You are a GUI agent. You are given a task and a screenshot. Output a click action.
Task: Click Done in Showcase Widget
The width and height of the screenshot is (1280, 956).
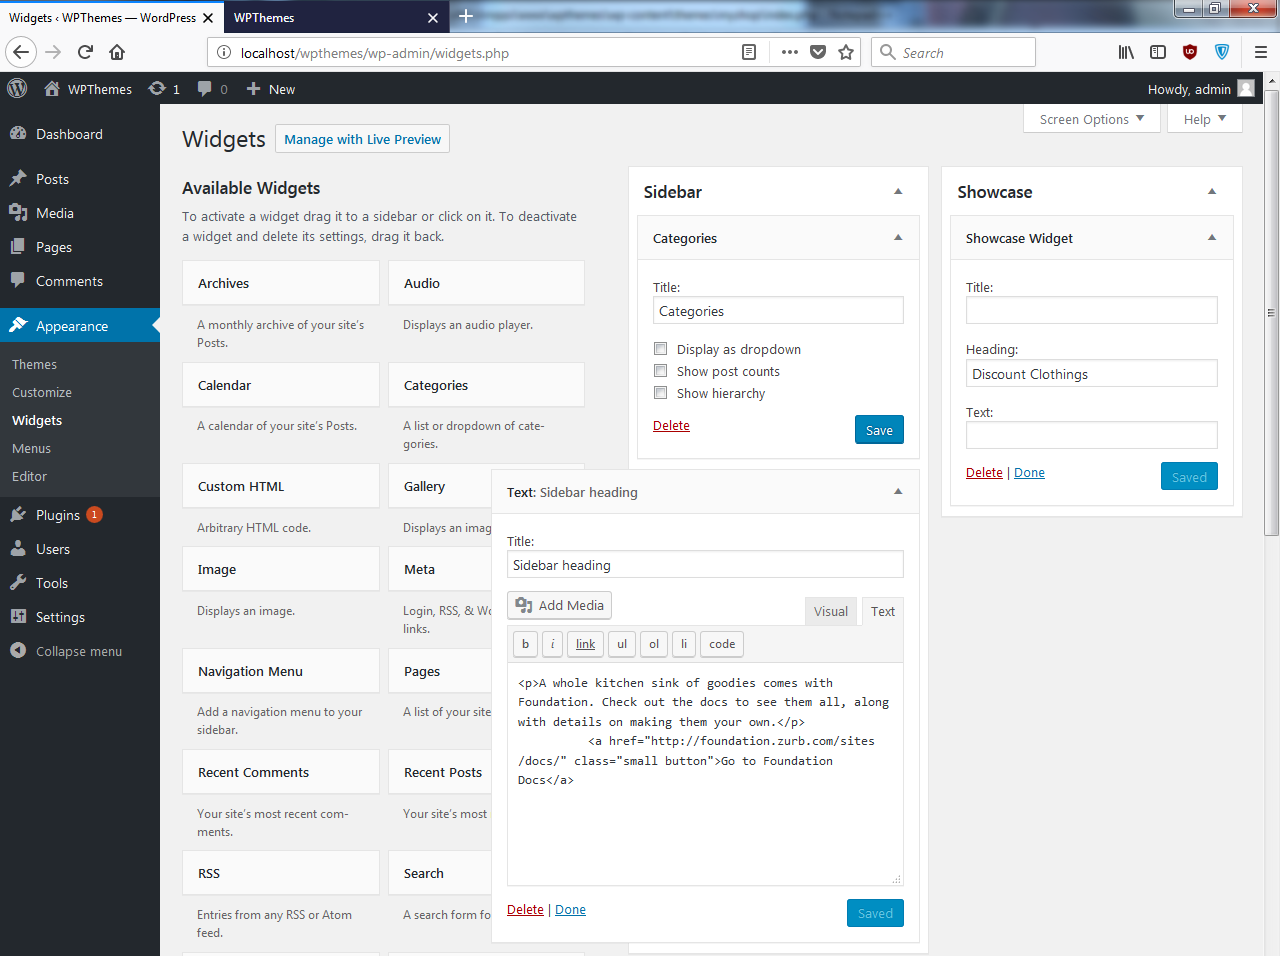[1029, 473]
